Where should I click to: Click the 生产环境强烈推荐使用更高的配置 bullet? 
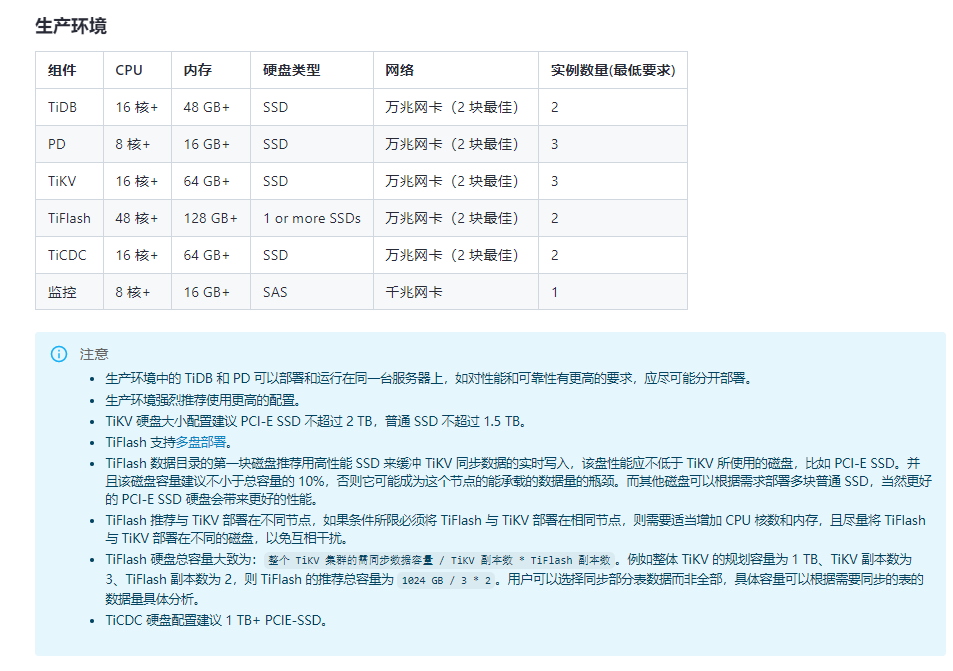[x=204, y=401]
